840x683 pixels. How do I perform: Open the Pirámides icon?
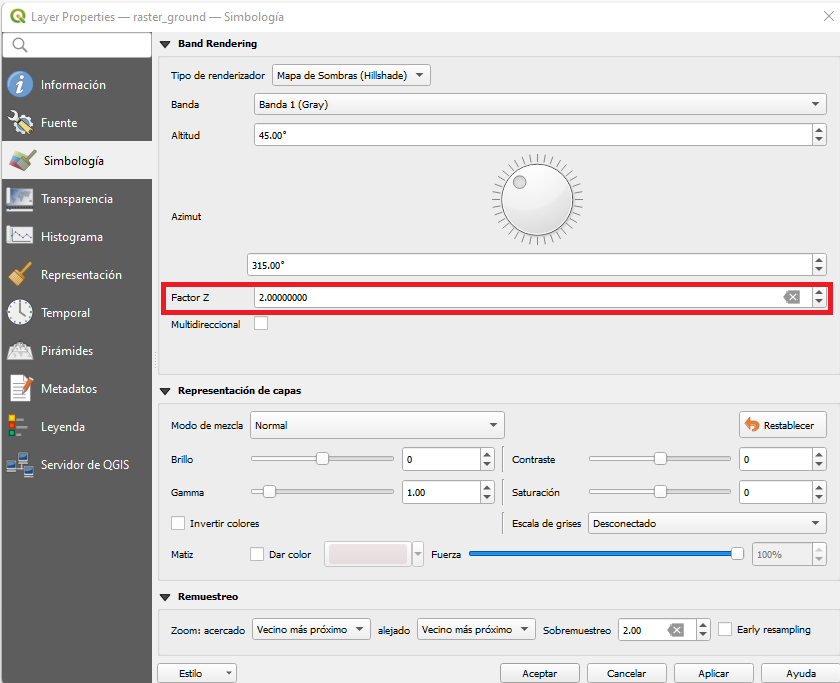20,351
